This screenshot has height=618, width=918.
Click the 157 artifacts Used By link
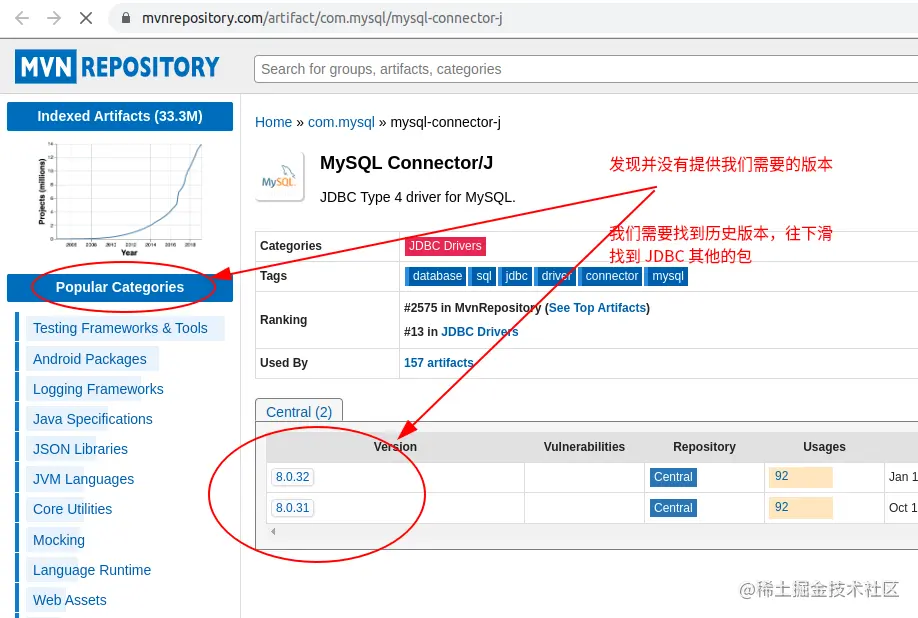438,362
